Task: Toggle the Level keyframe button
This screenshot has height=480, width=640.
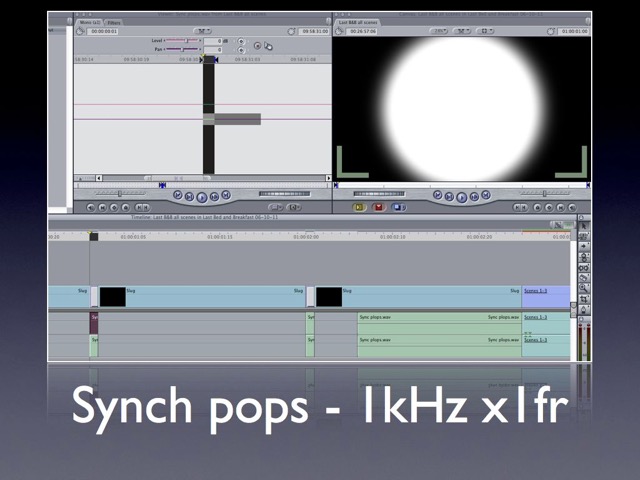Action: [x=241, y=41]
